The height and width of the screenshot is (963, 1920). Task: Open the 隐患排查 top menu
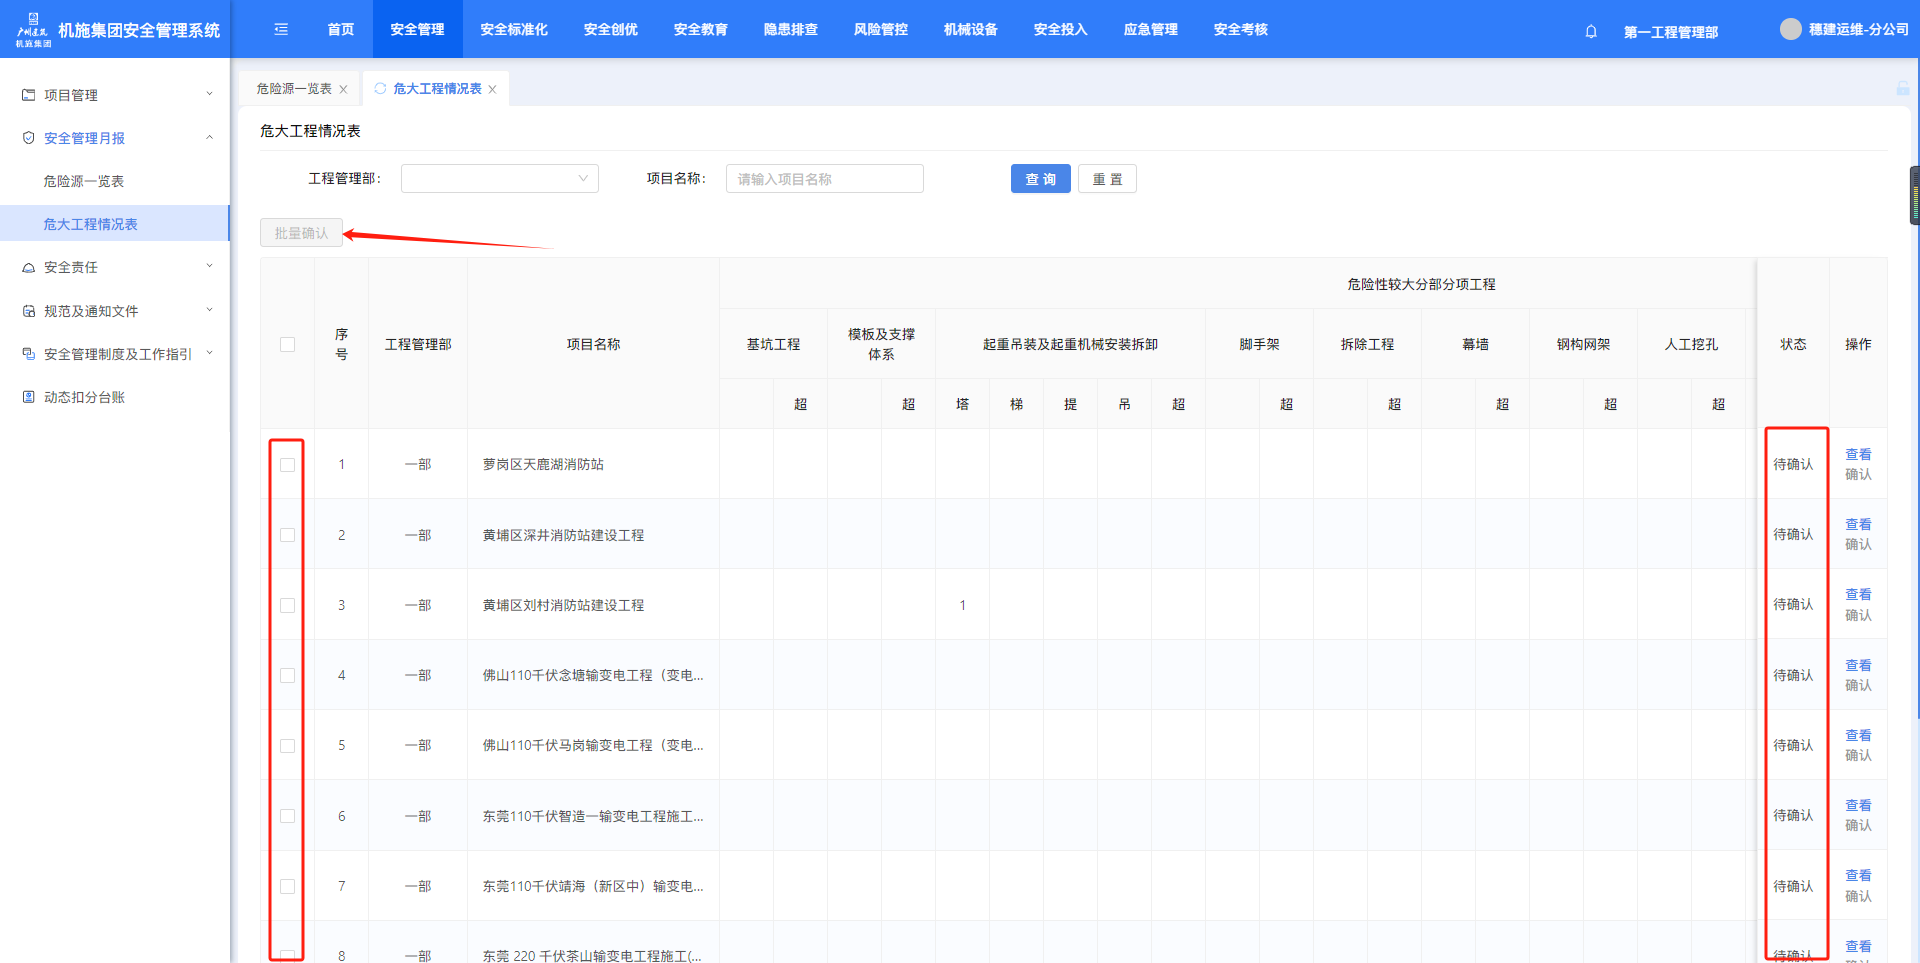click(790, 30)
